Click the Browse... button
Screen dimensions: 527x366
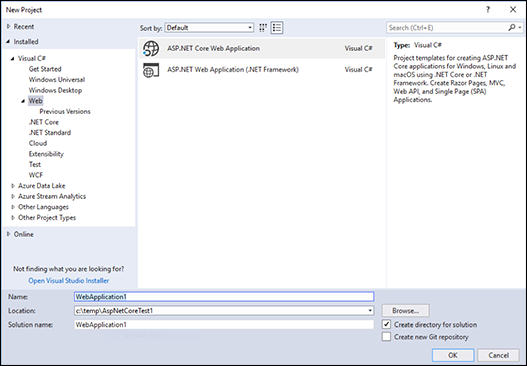point(405,311)
